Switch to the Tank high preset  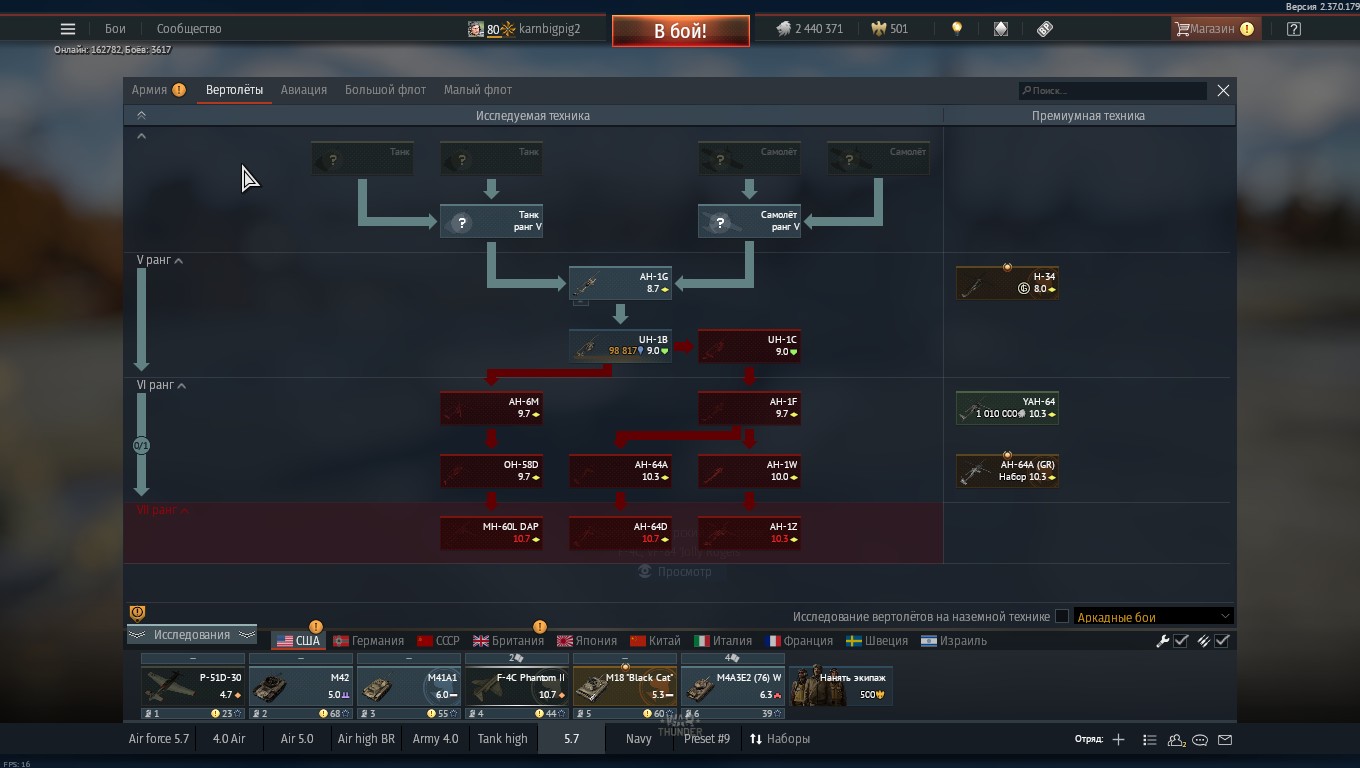502,739
